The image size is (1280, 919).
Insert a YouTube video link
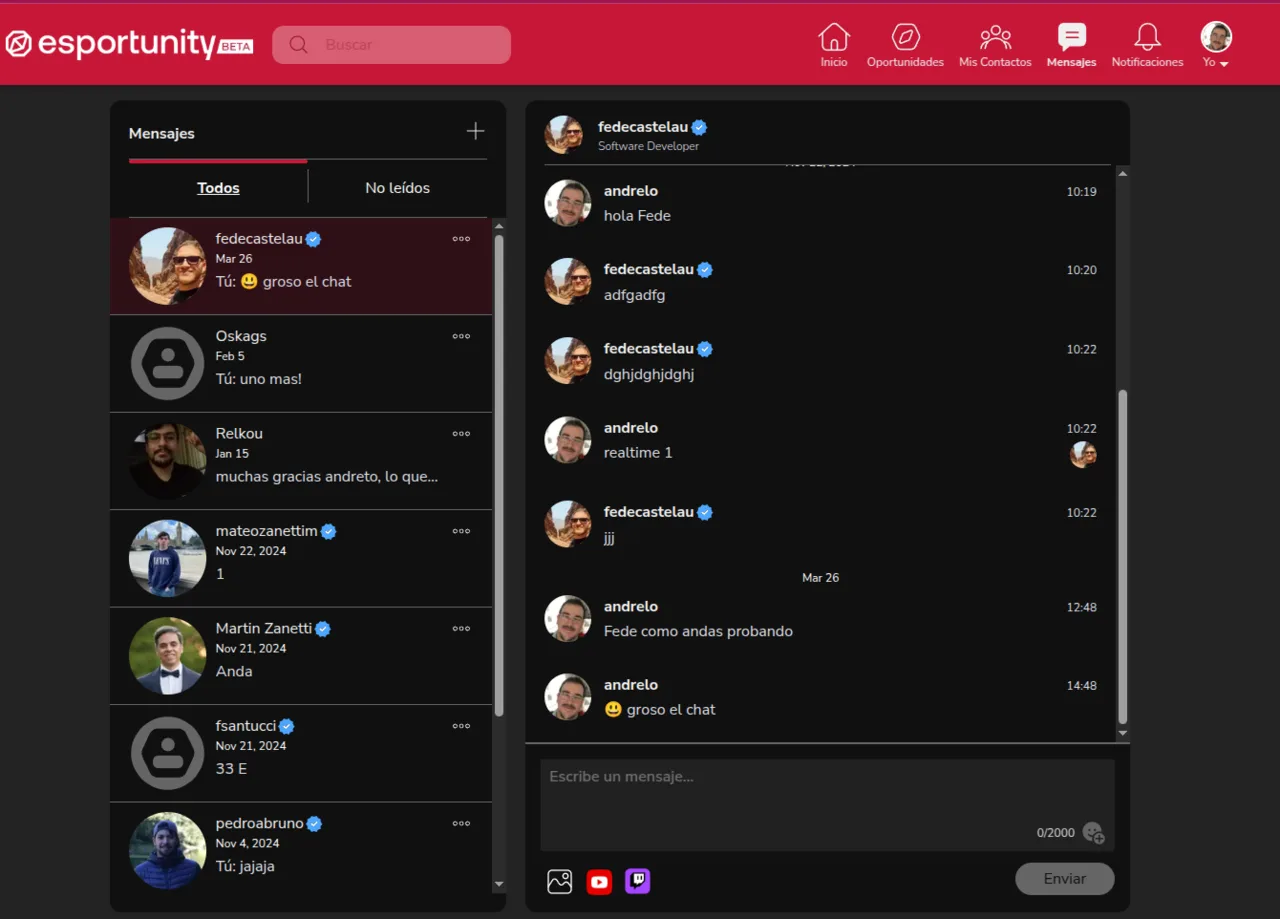pyautogui.click(x=599, y=881)
